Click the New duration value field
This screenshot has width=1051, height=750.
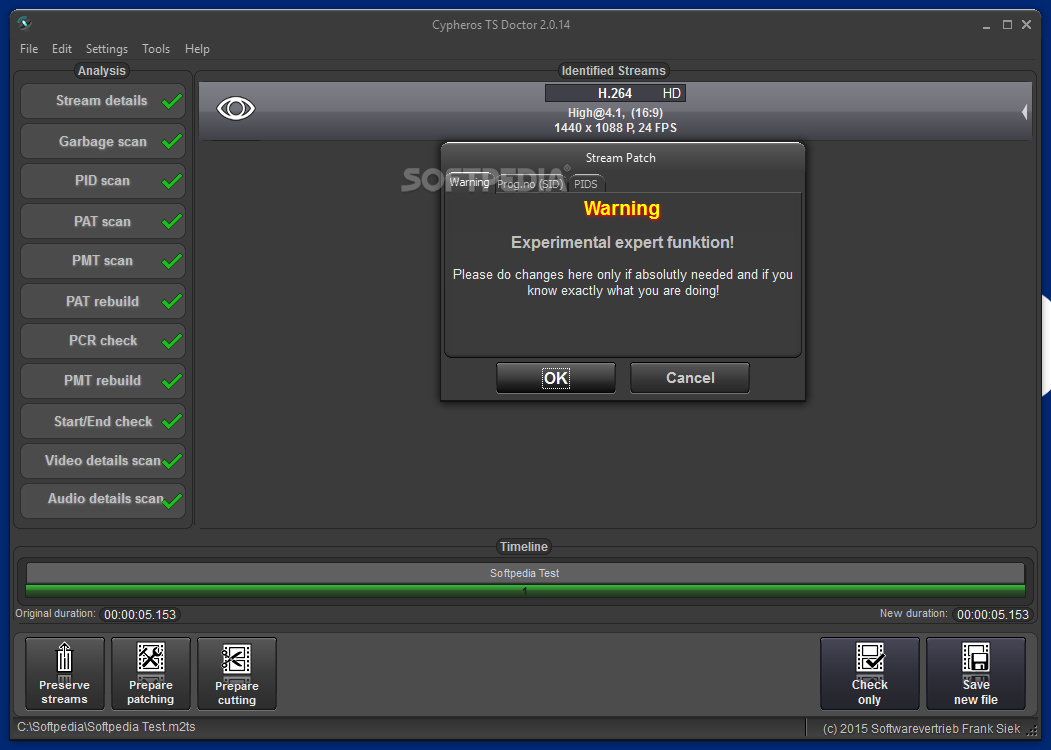tap(993, 615)
